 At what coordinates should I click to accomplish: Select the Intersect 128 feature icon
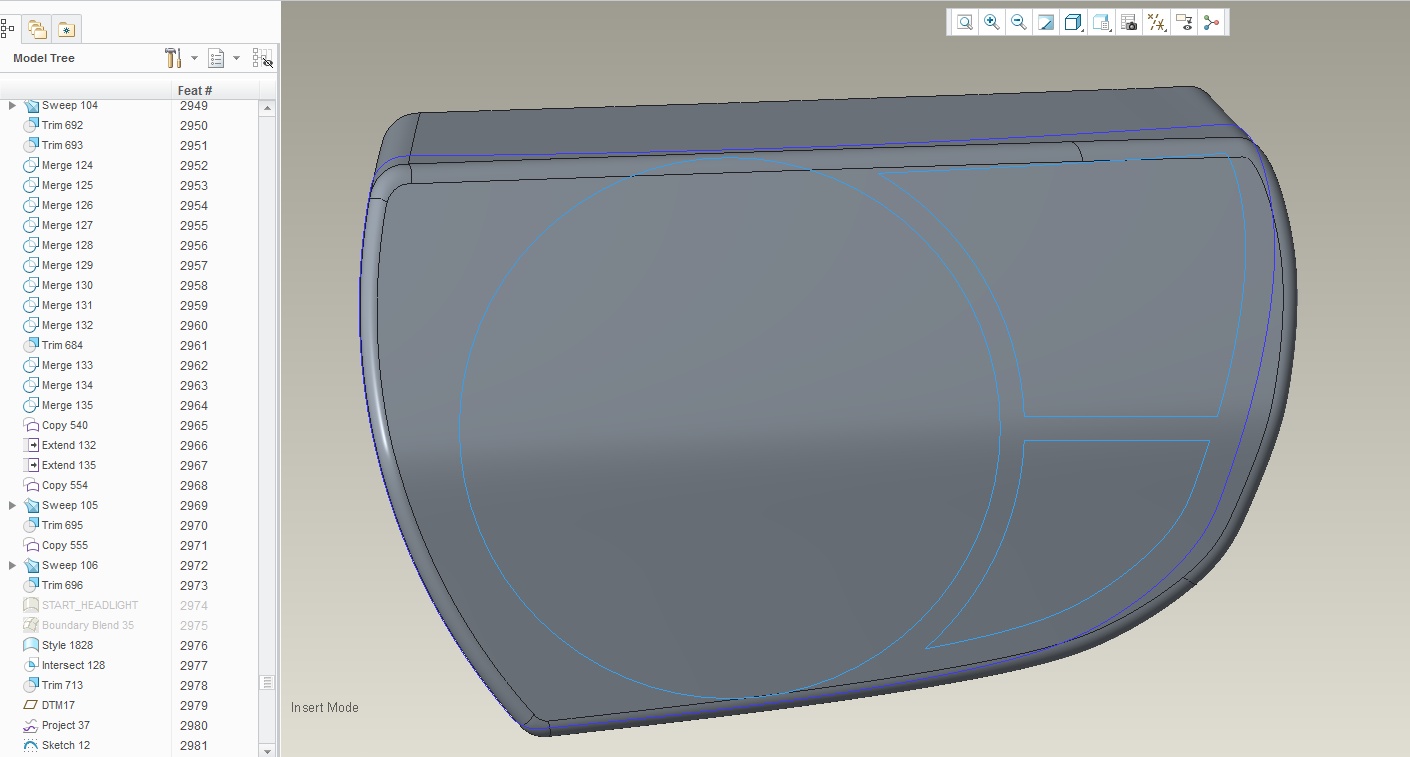[x=31, y=665]
